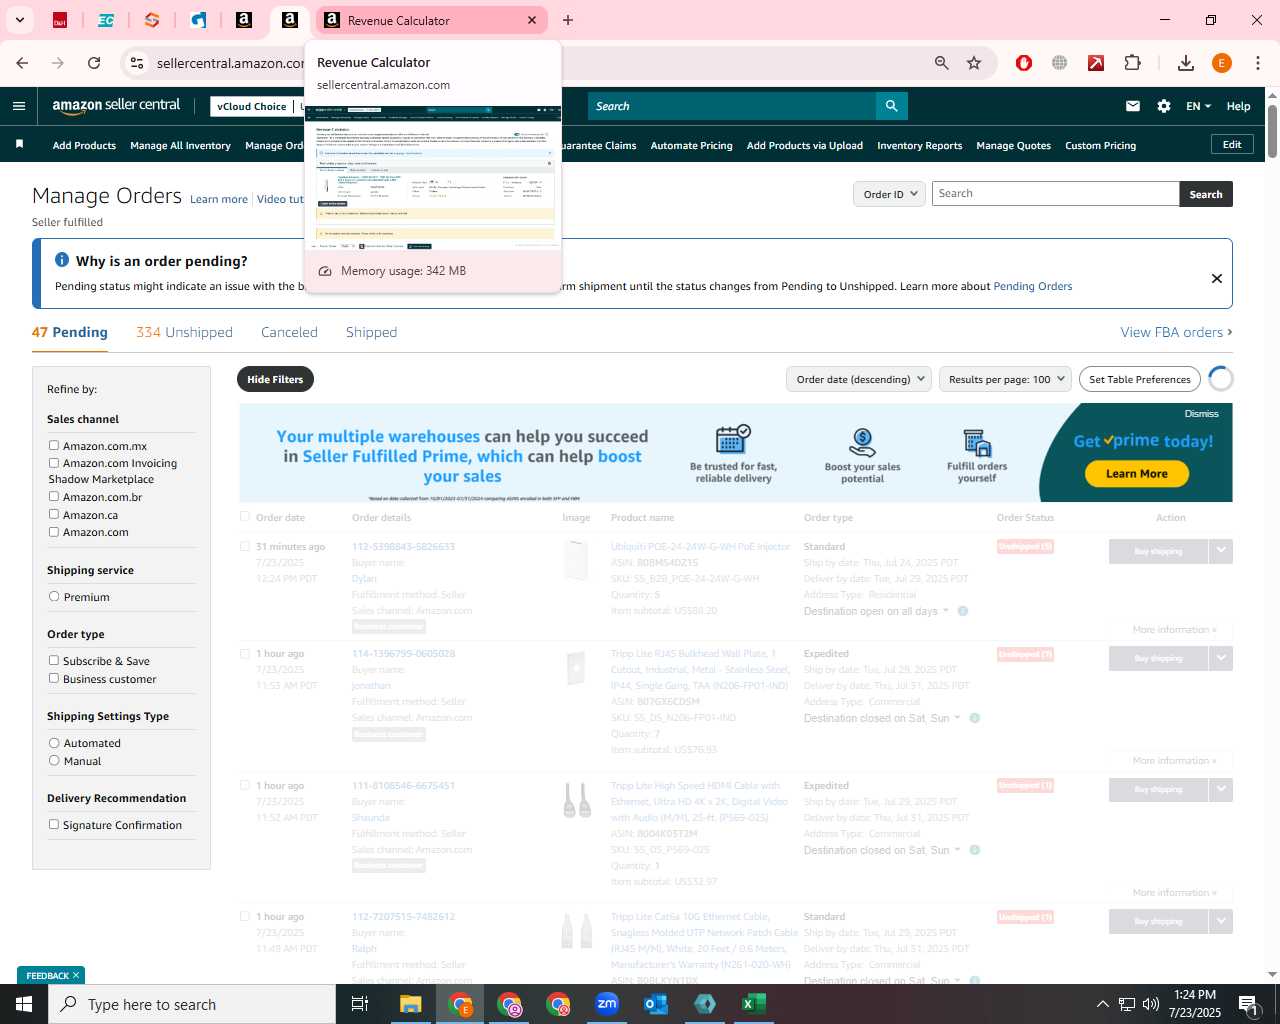Dismiss the FEEDBACK tab via its X
The image size is (1280, 1024).
[x=76, y=975]
